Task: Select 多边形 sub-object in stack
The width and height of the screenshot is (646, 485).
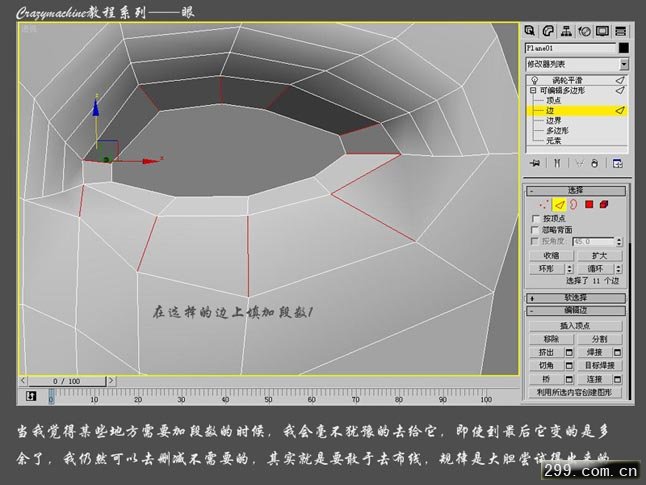Action: tap(557, 131)
